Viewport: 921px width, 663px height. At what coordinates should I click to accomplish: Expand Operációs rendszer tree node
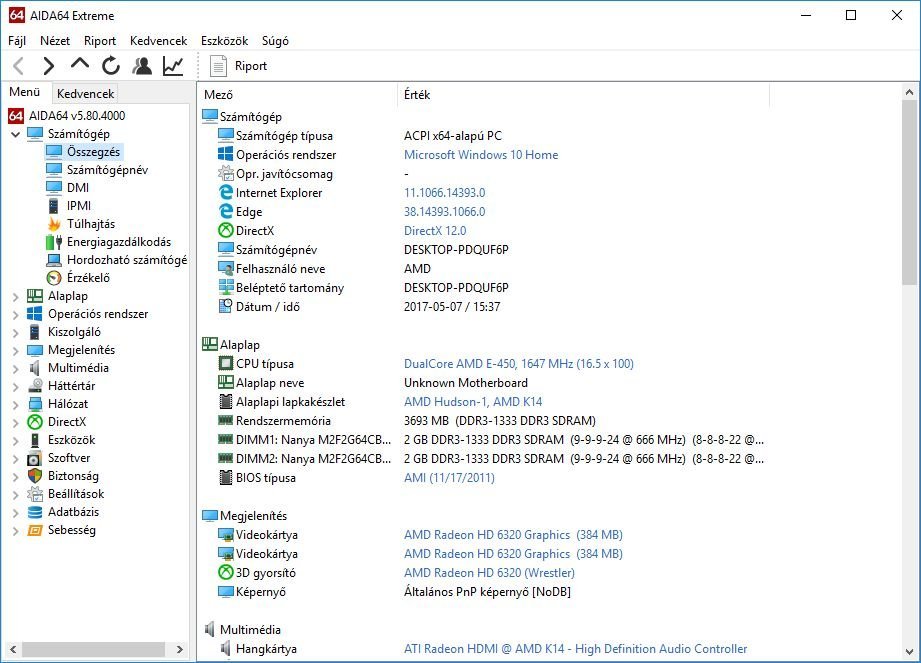[x=15, y=314]
